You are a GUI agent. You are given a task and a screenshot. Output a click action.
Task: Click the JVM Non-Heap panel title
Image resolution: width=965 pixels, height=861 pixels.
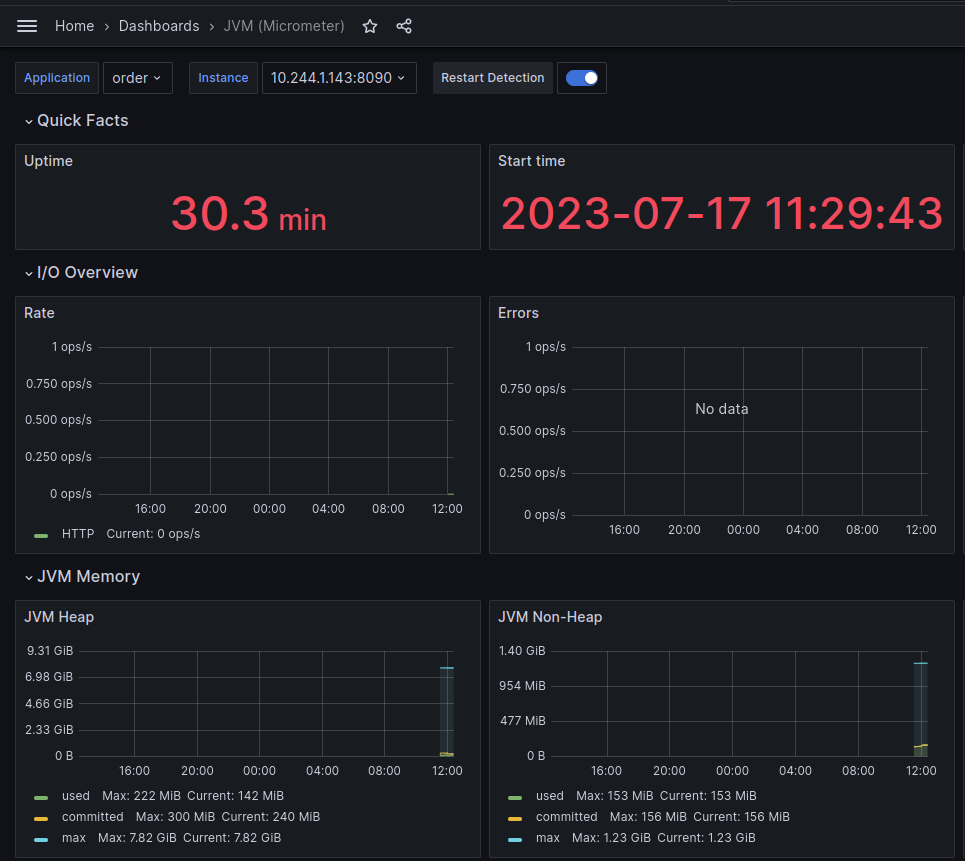point(550,617)
